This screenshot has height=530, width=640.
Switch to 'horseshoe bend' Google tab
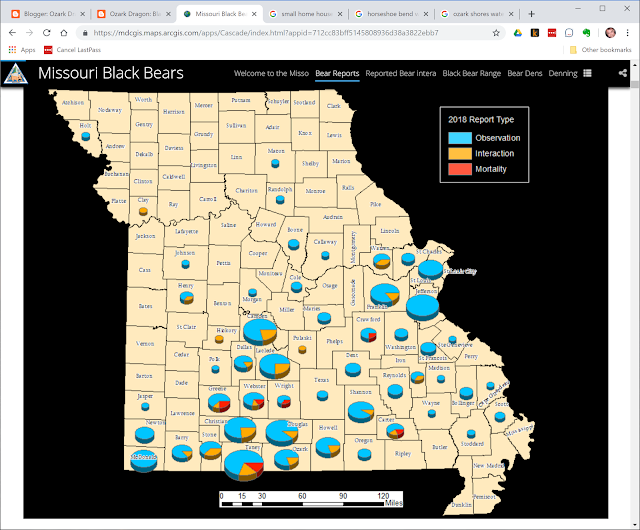tap(391, 14)
